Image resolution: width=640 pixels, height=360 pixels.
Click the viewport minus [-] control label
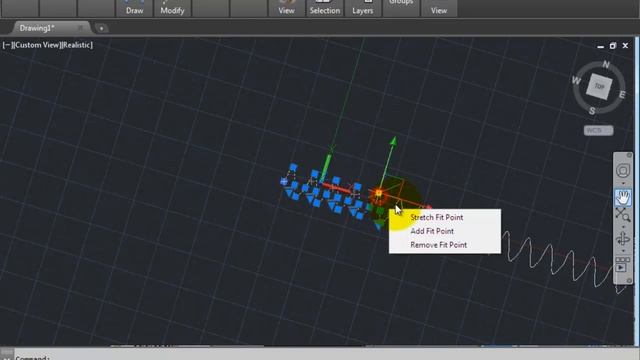[7, 45]
